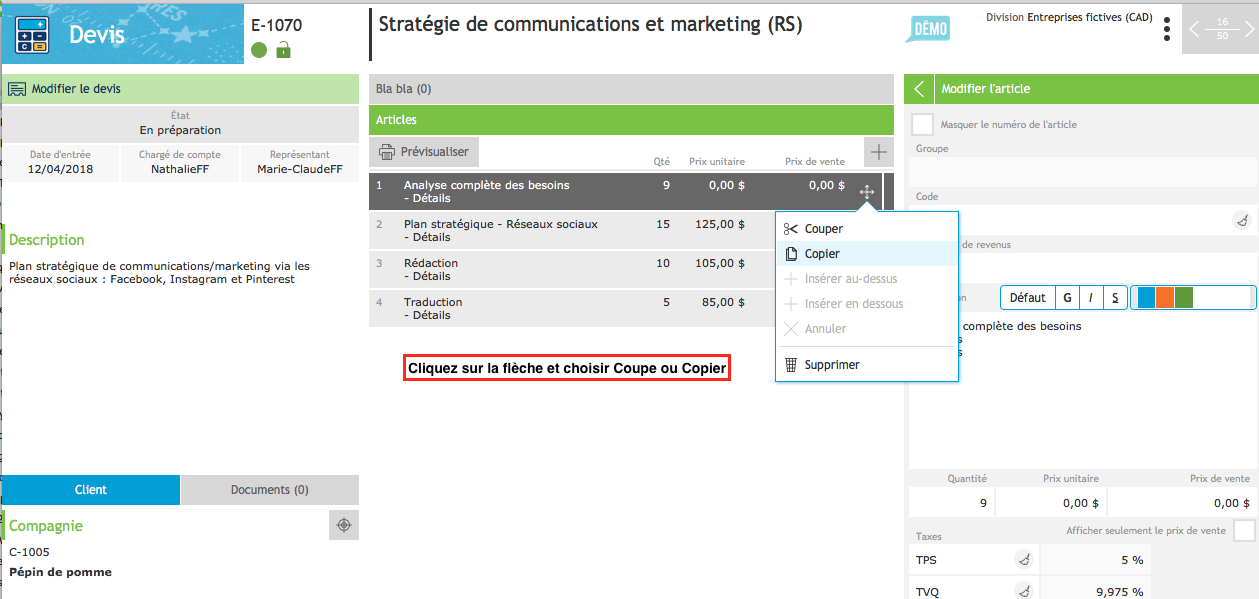Click the green status circle under E-1070

259,50
